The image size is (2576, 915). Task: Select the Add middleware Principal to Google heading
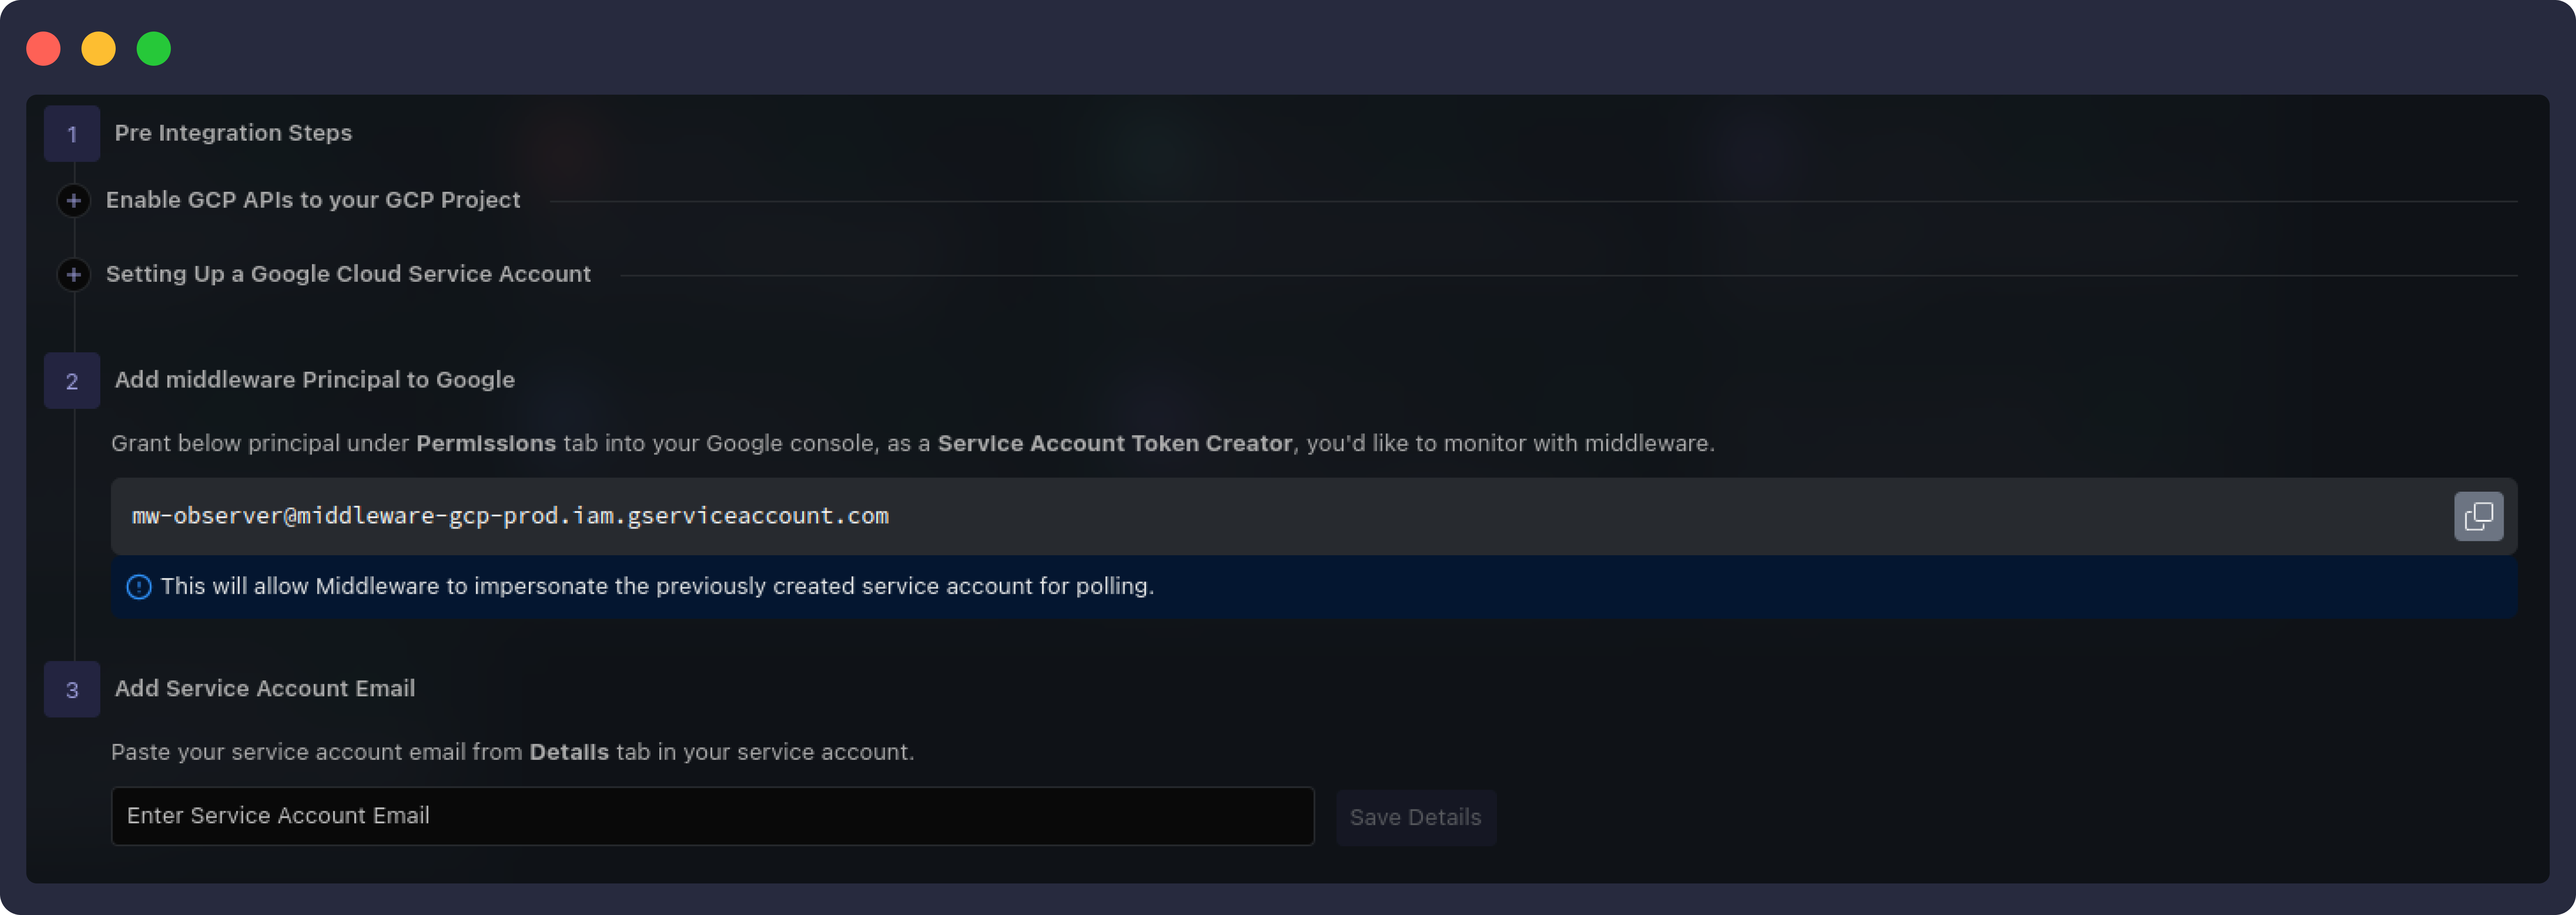pyautogui.click(x=314, y=380)
